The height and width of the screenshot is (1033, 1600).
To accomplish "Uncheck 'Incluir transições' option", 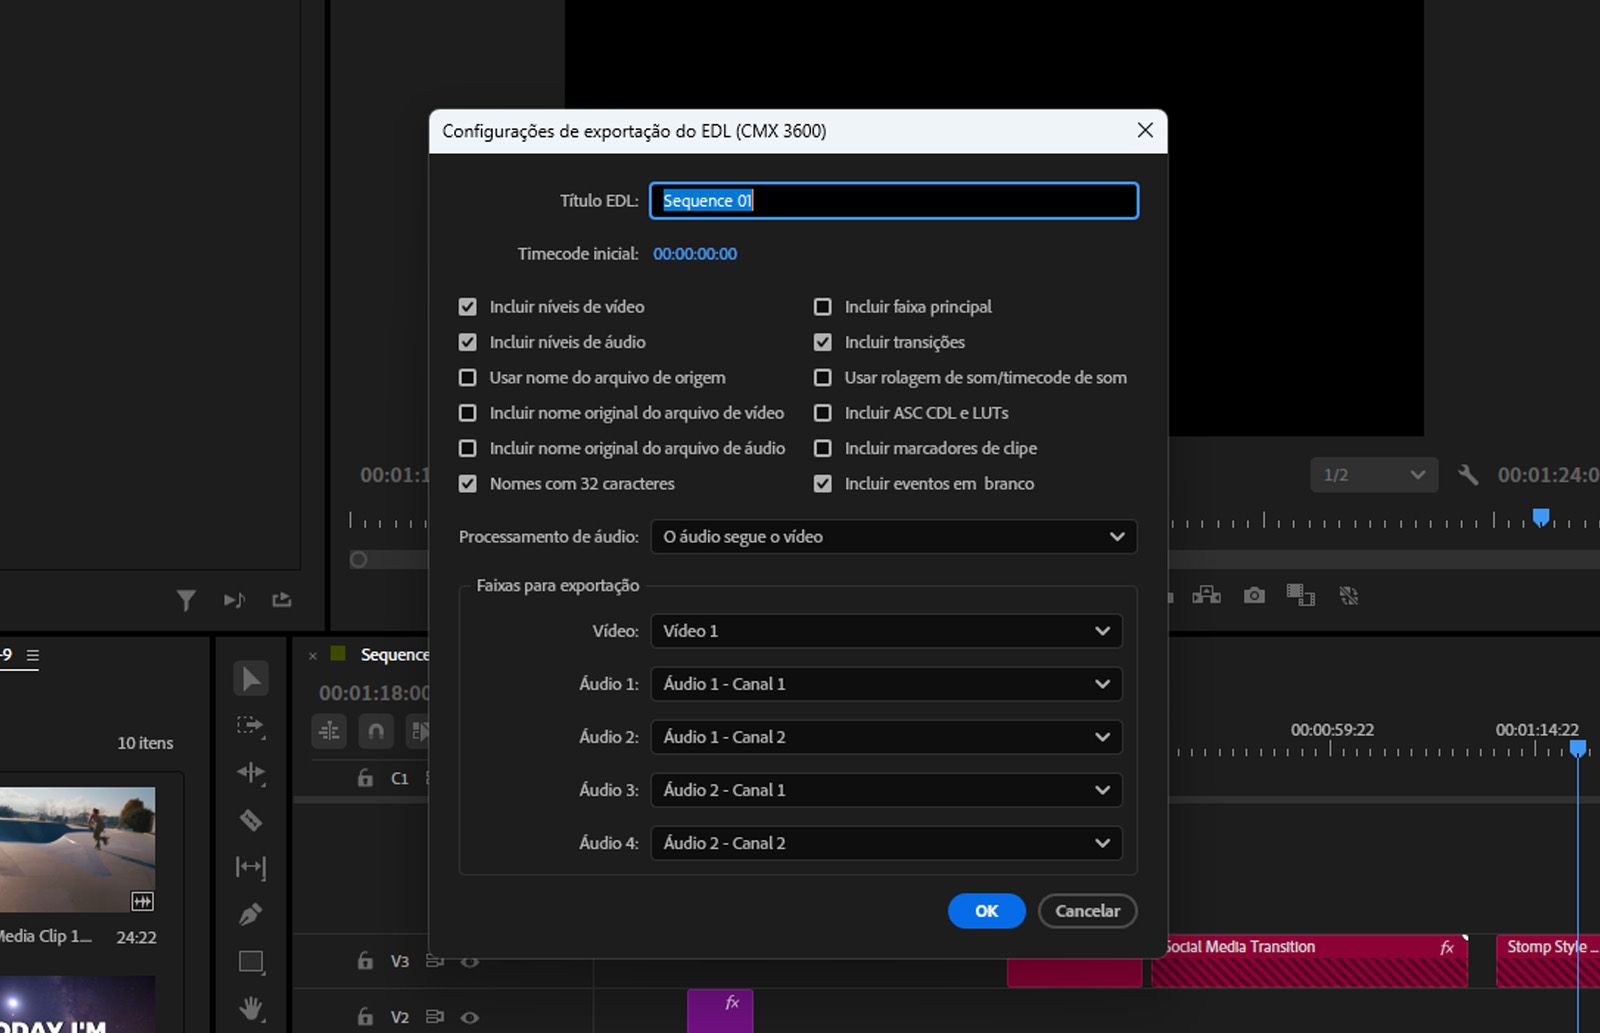I will [x=823, y=342].
